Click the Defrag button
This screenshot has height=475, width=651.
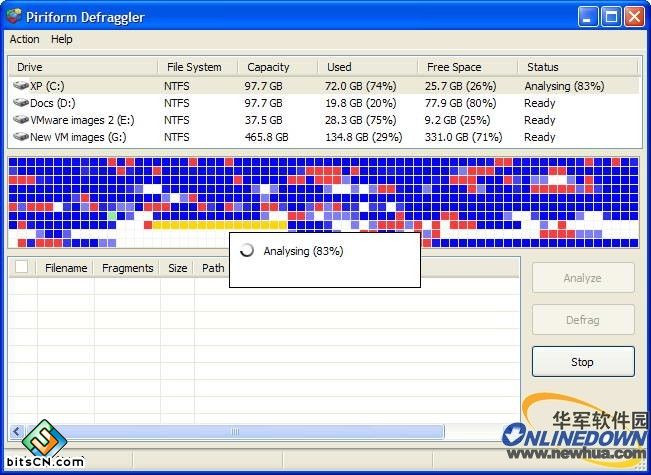click(x=582, y=320)
